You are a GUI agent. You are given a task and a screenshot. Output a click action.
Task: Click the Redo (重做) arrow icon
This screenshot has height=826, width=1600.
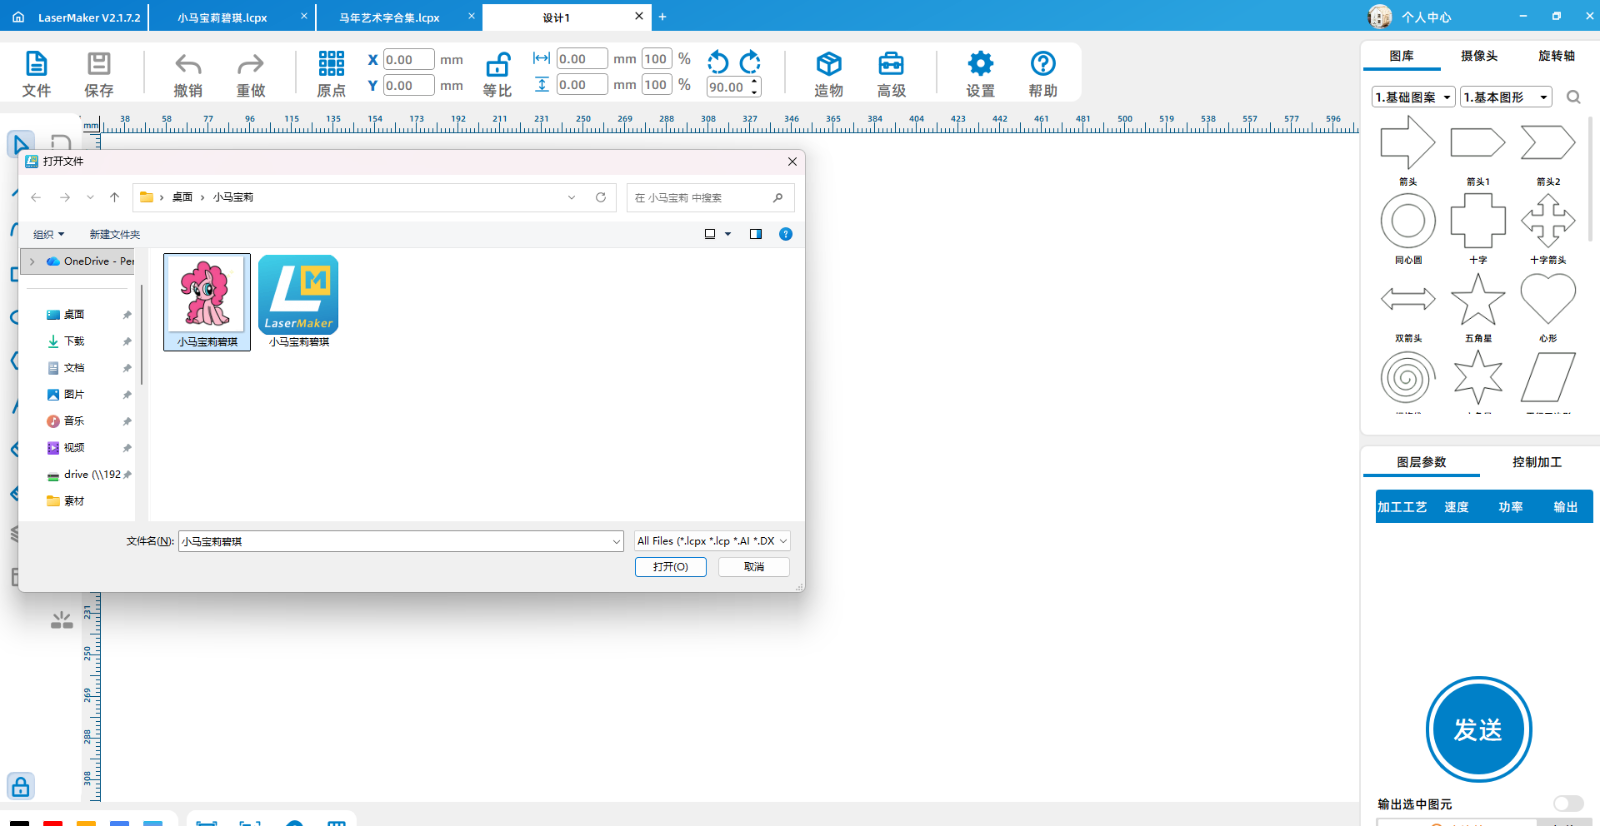coord(250,65)
